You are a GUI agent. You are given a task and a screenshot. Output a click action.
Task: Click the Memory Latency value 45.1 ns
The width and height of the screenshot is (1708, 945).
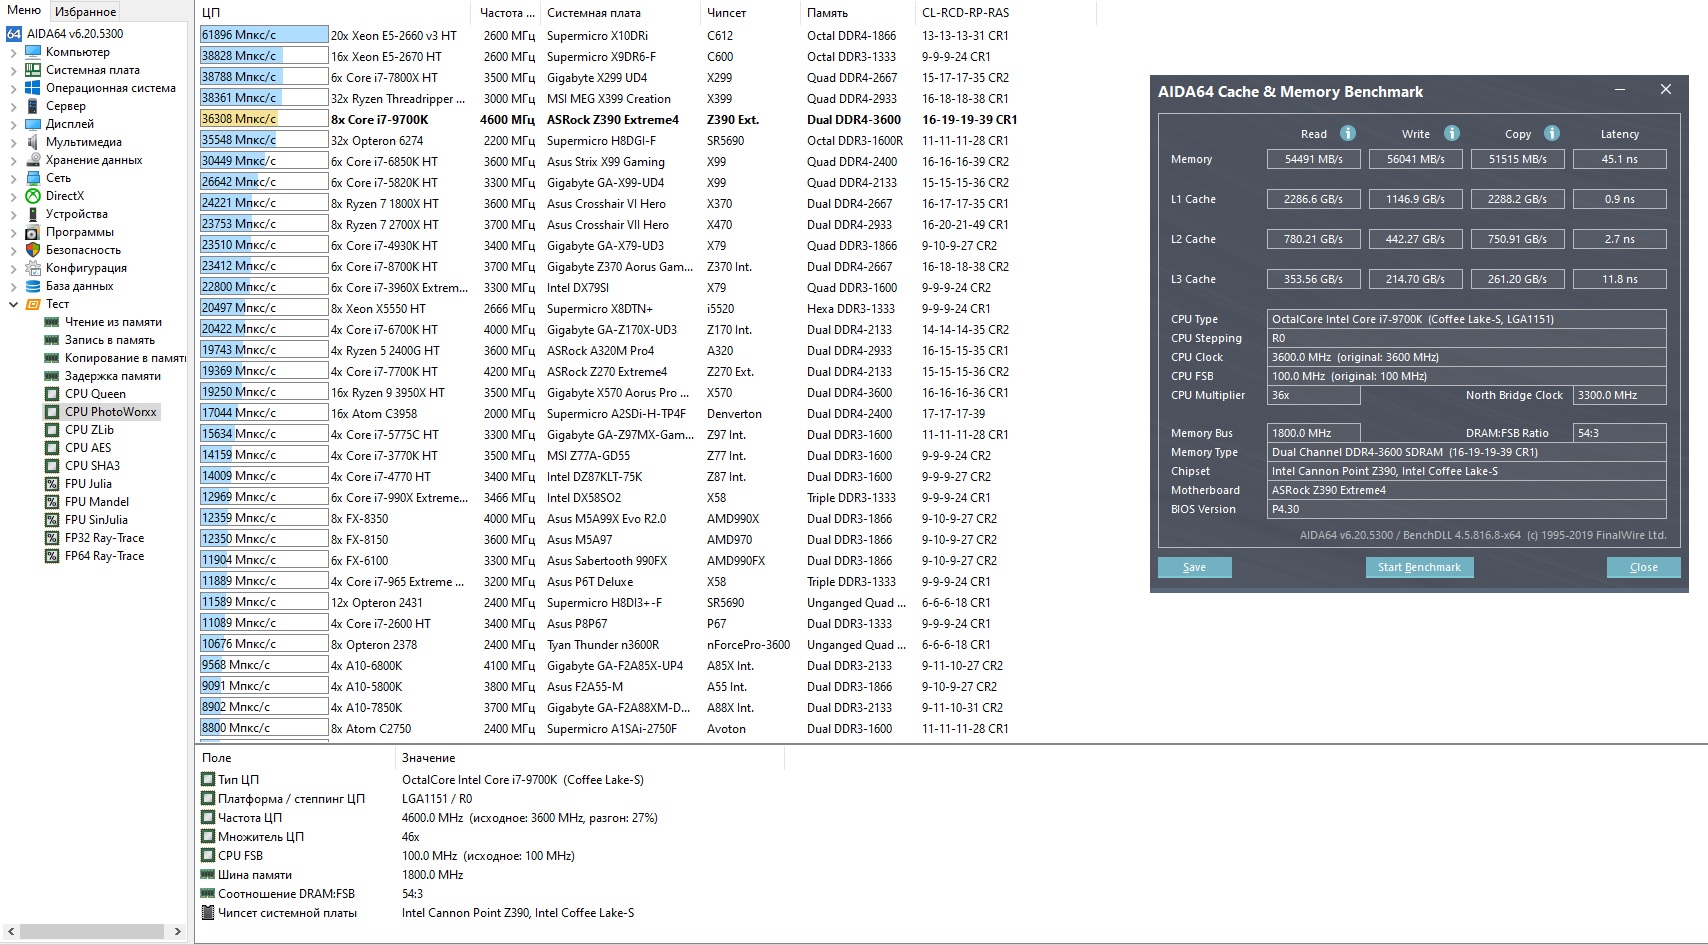(x=1620, y=159)
